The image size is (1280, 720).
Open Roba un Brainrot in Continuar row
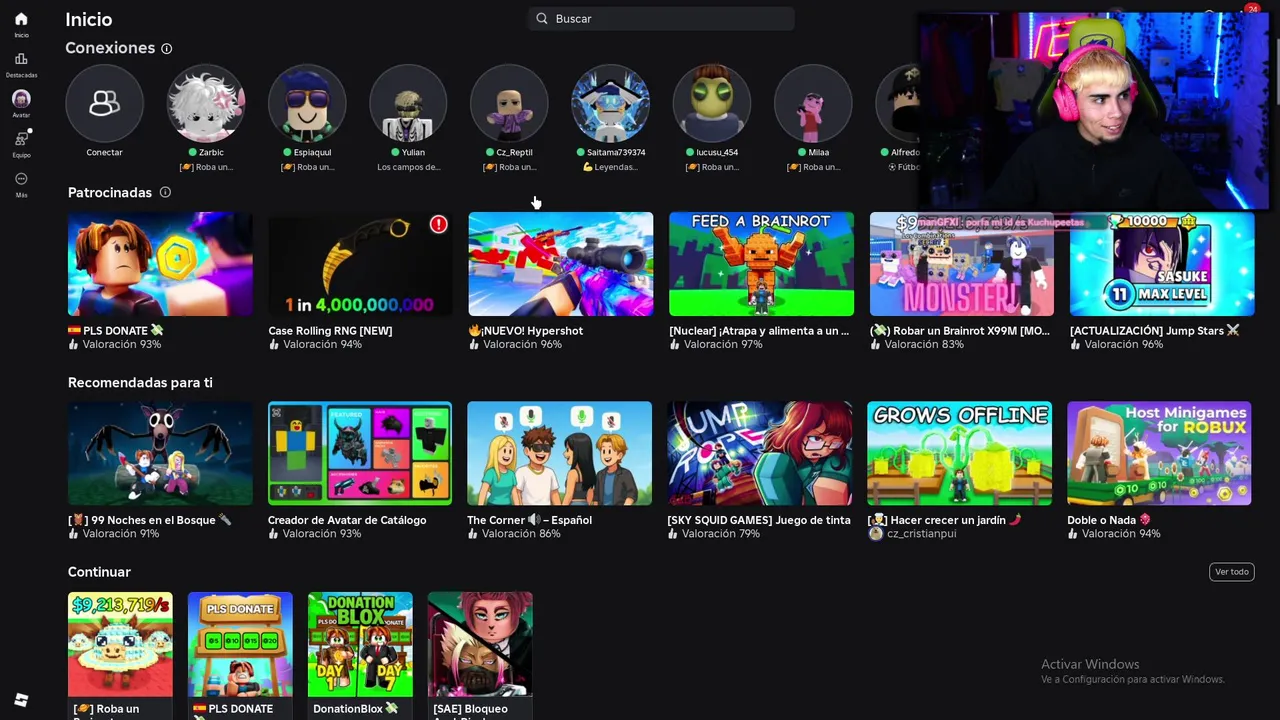point(120,644)
